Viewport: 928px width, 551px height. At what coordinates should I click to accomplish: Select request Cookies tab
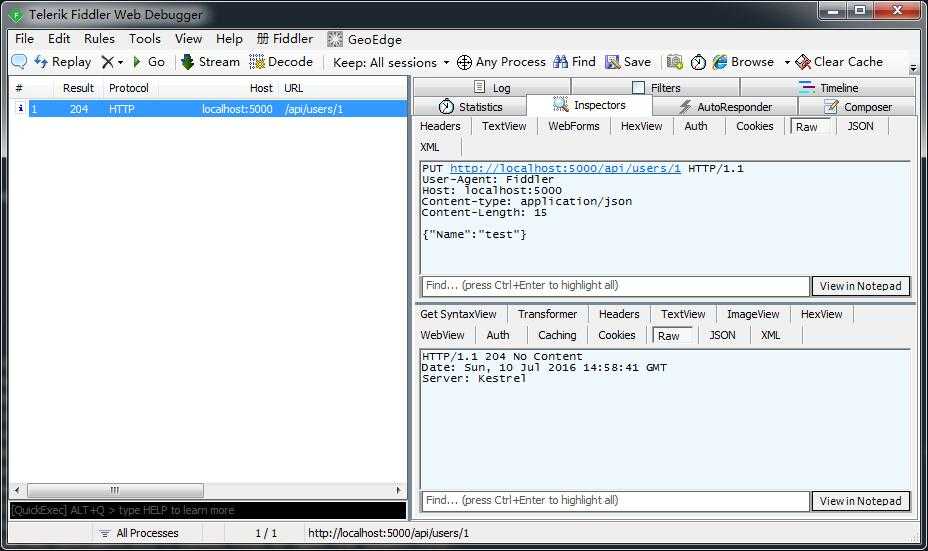click(x=755, y=126)
